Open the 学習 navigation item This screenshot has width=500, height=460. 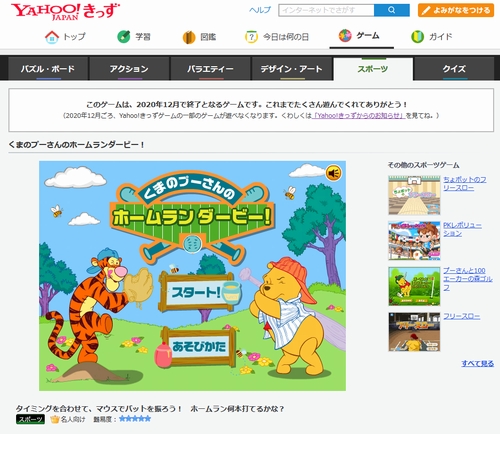click(x=134, y=36)
